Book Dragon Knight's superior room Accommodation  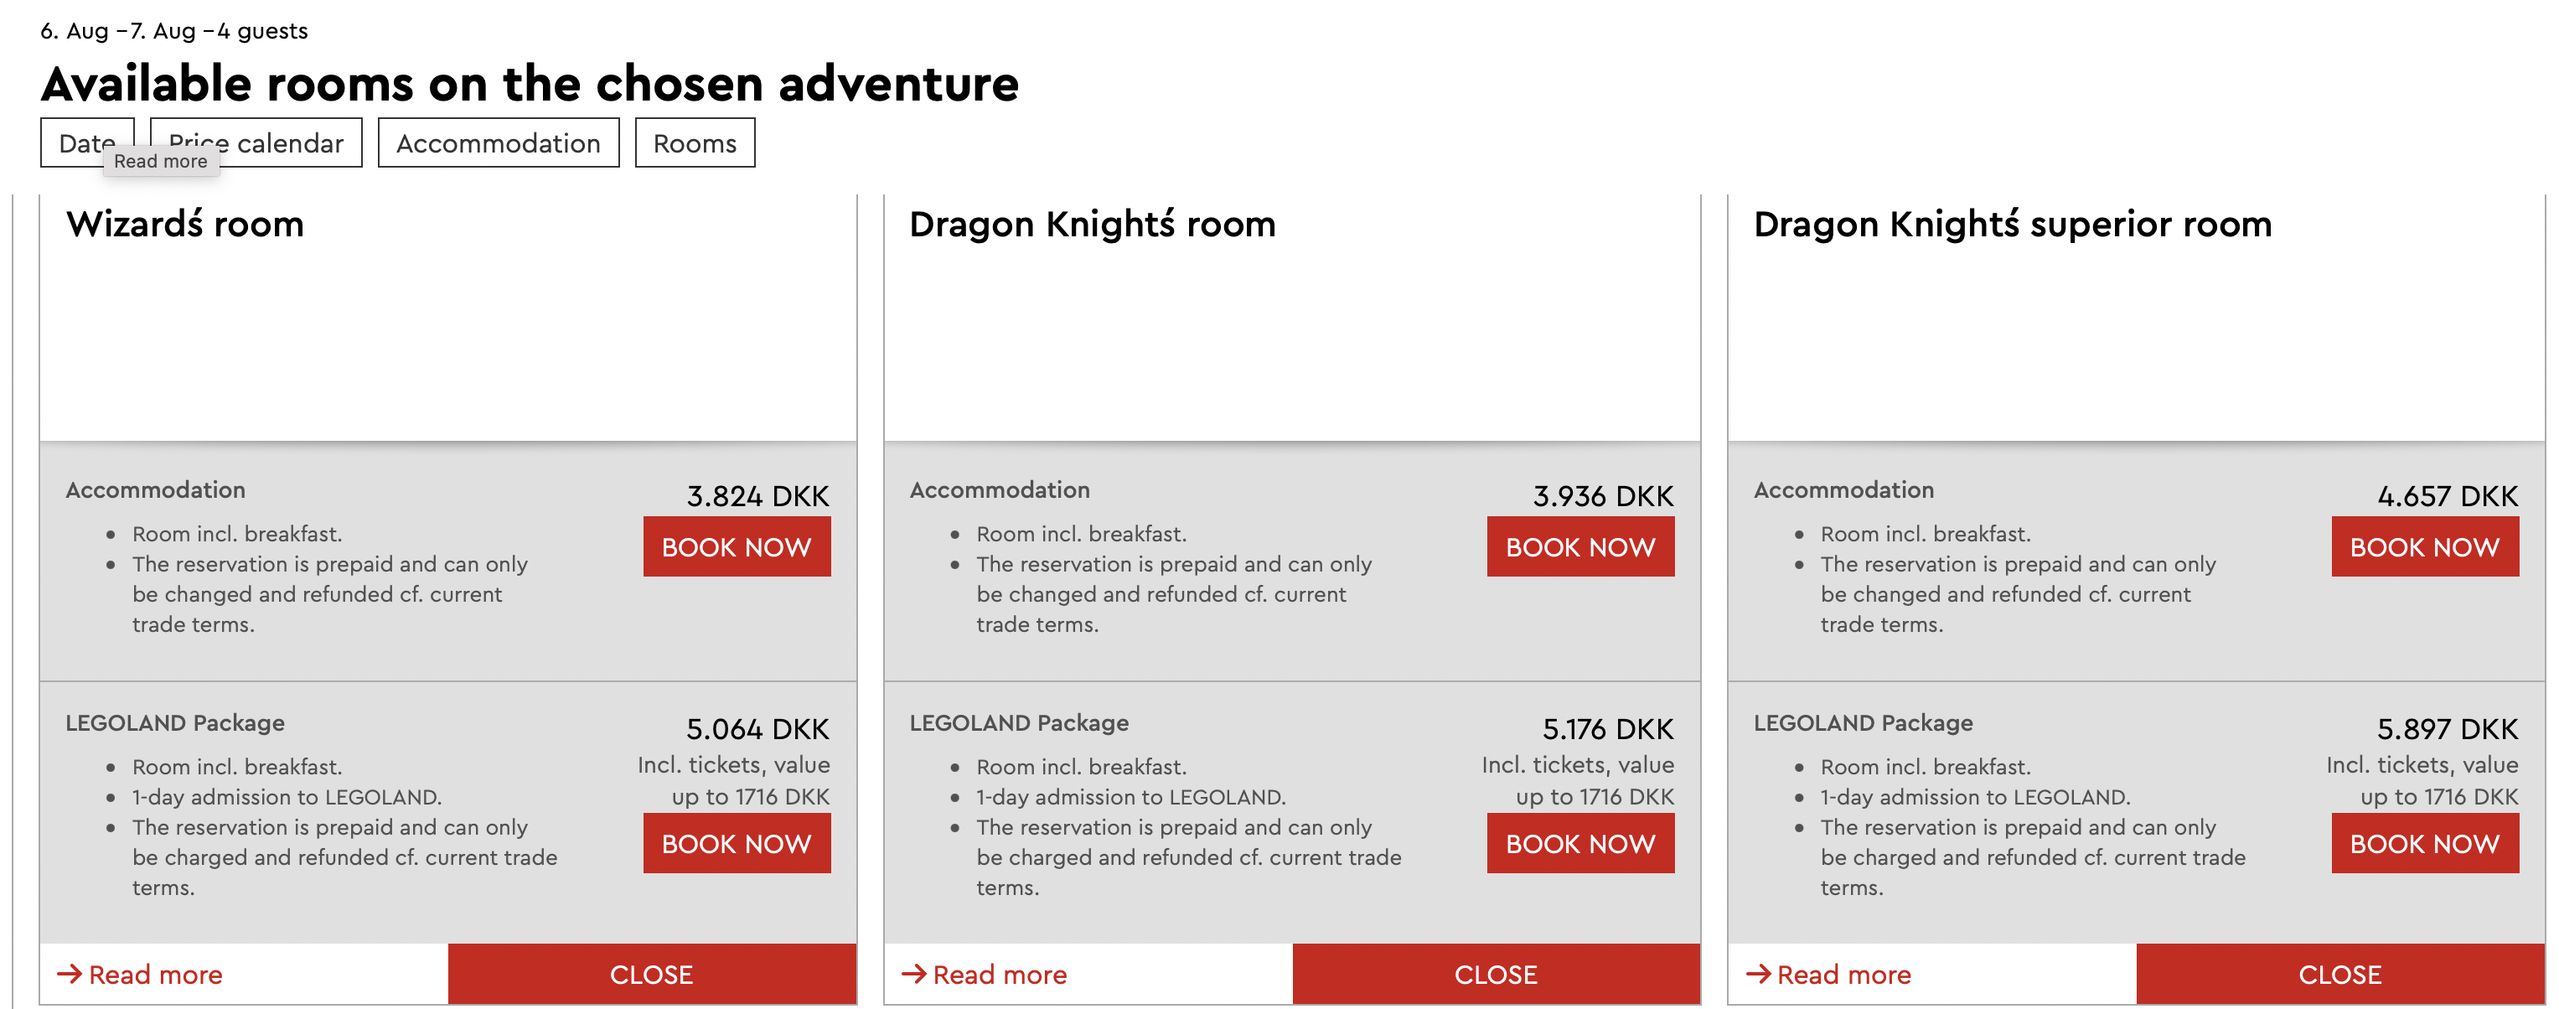click(2423, 546)
